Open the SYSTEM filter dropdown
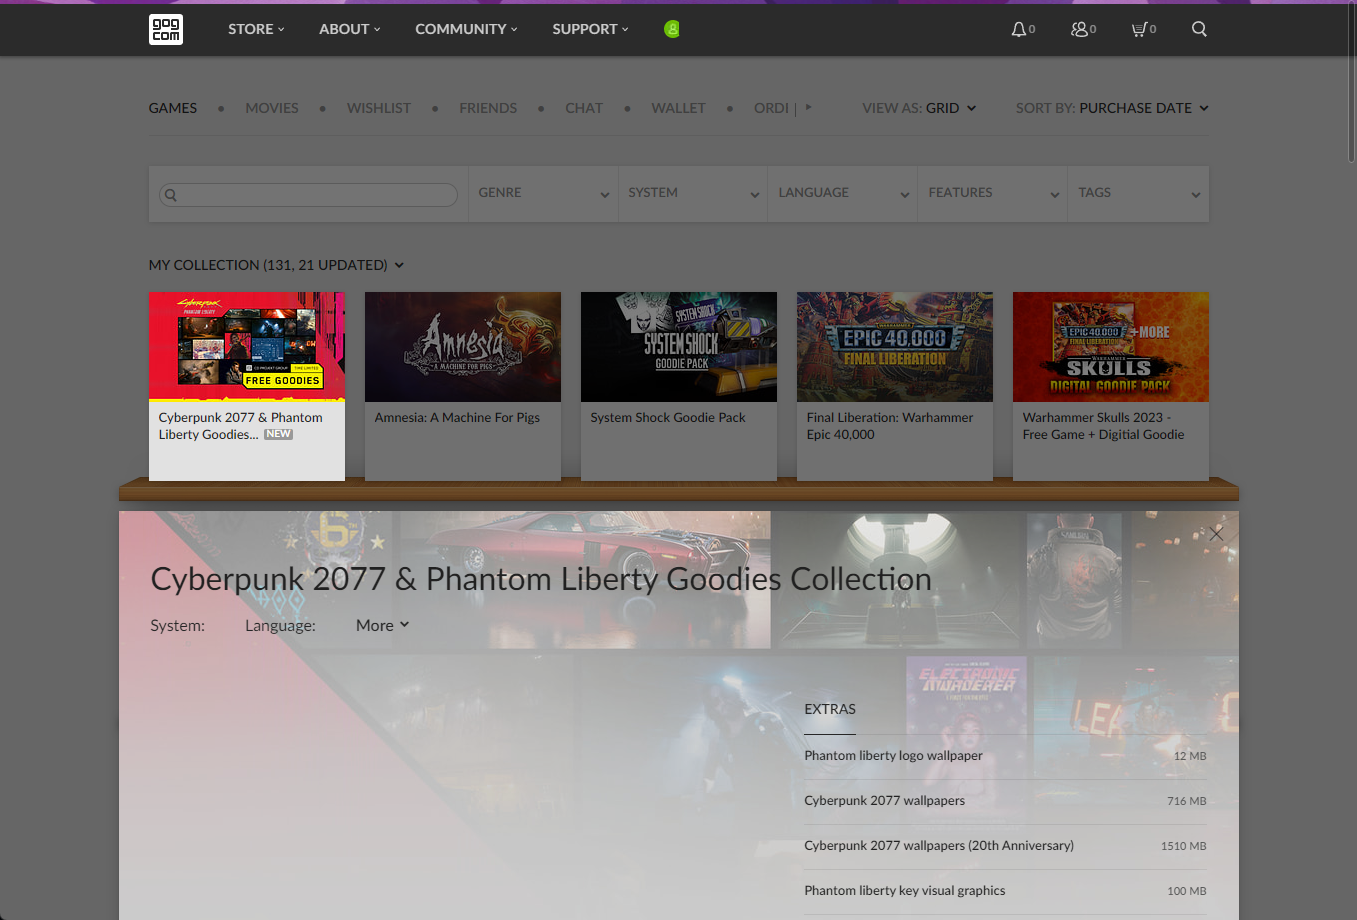1357x920 pixels. 693,193
